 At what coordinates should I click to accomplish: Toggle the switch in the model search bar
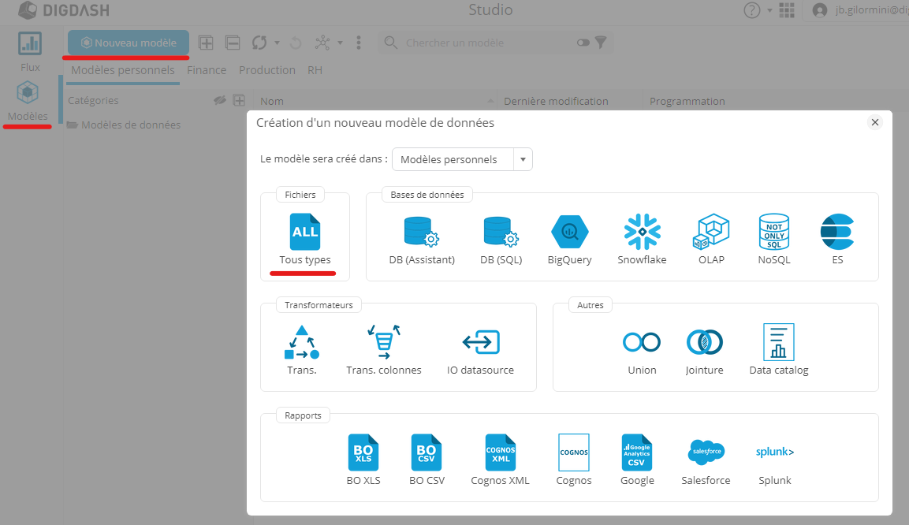[583, 43]
